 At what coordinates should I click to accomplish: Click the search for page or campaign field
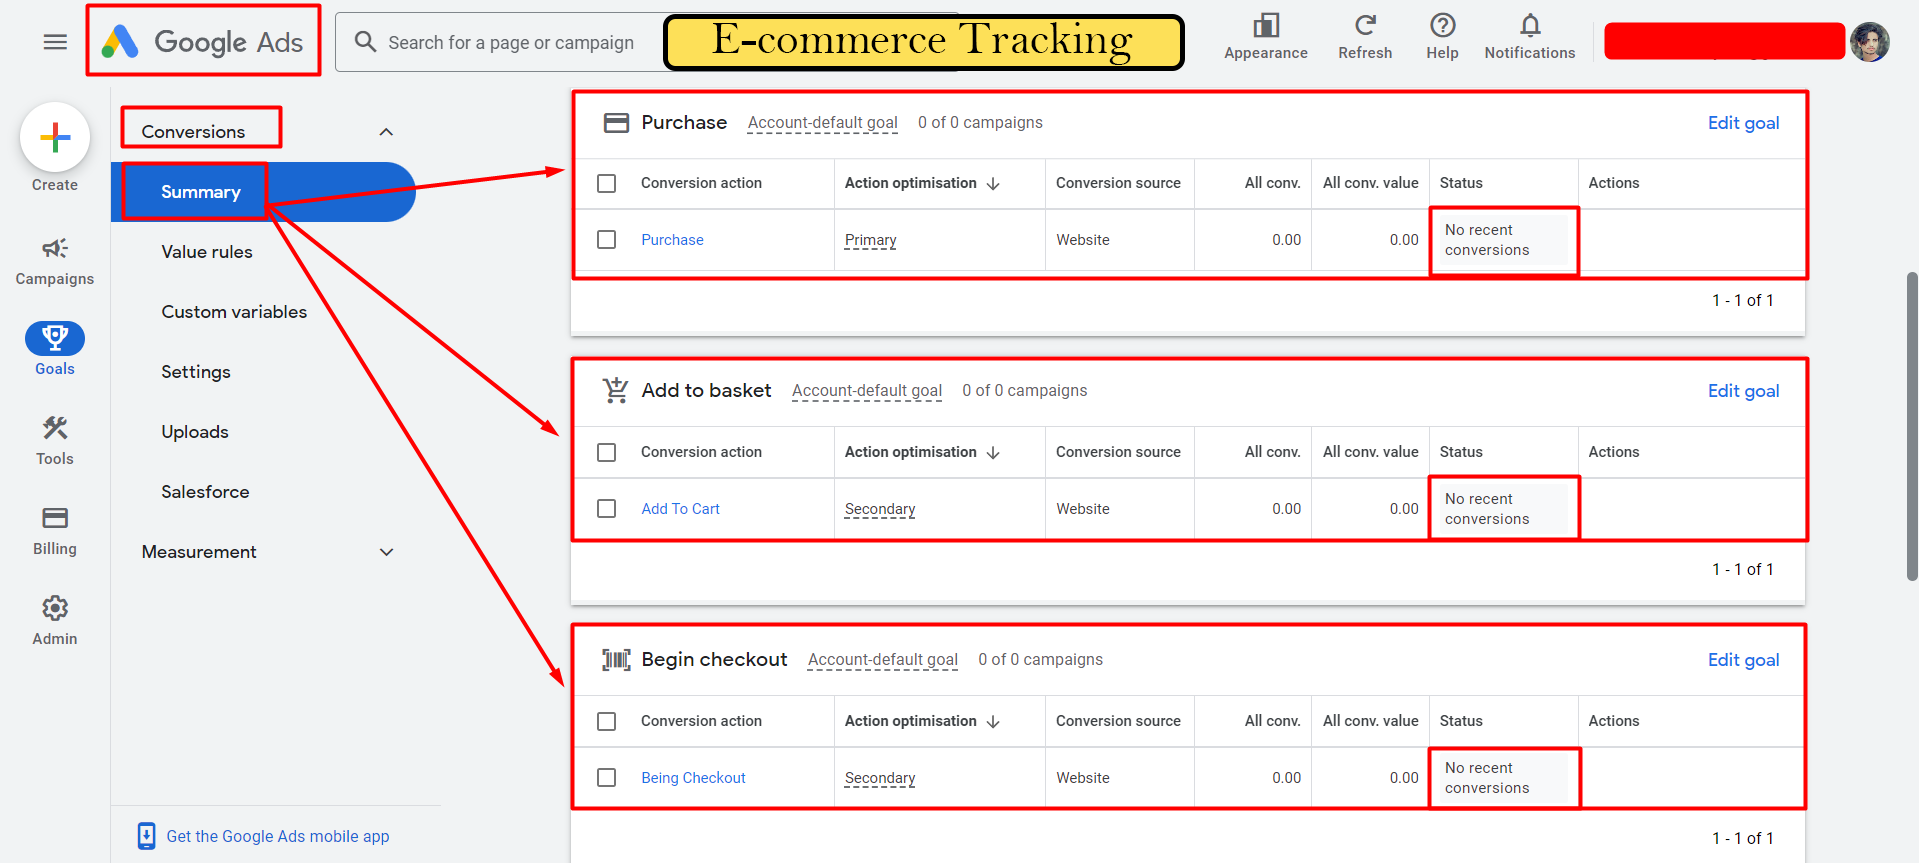tap(510, 43)
